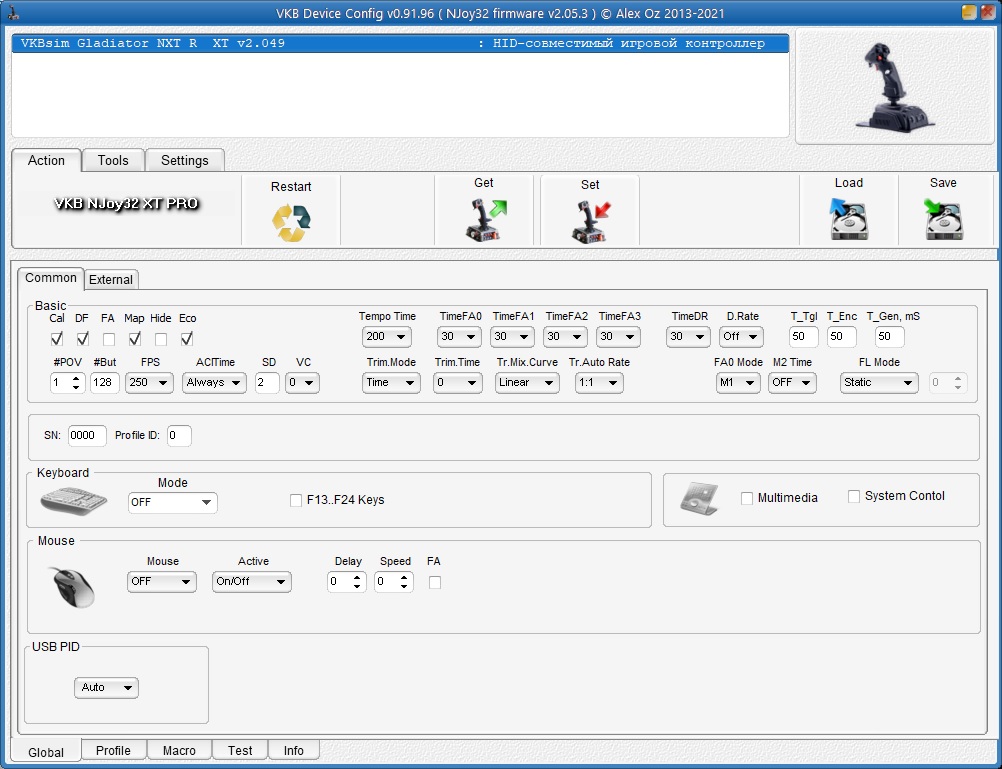Screen dimensions: 1002x769
Task: Open the Tempo Time dropdown
Action: [387, 337]
